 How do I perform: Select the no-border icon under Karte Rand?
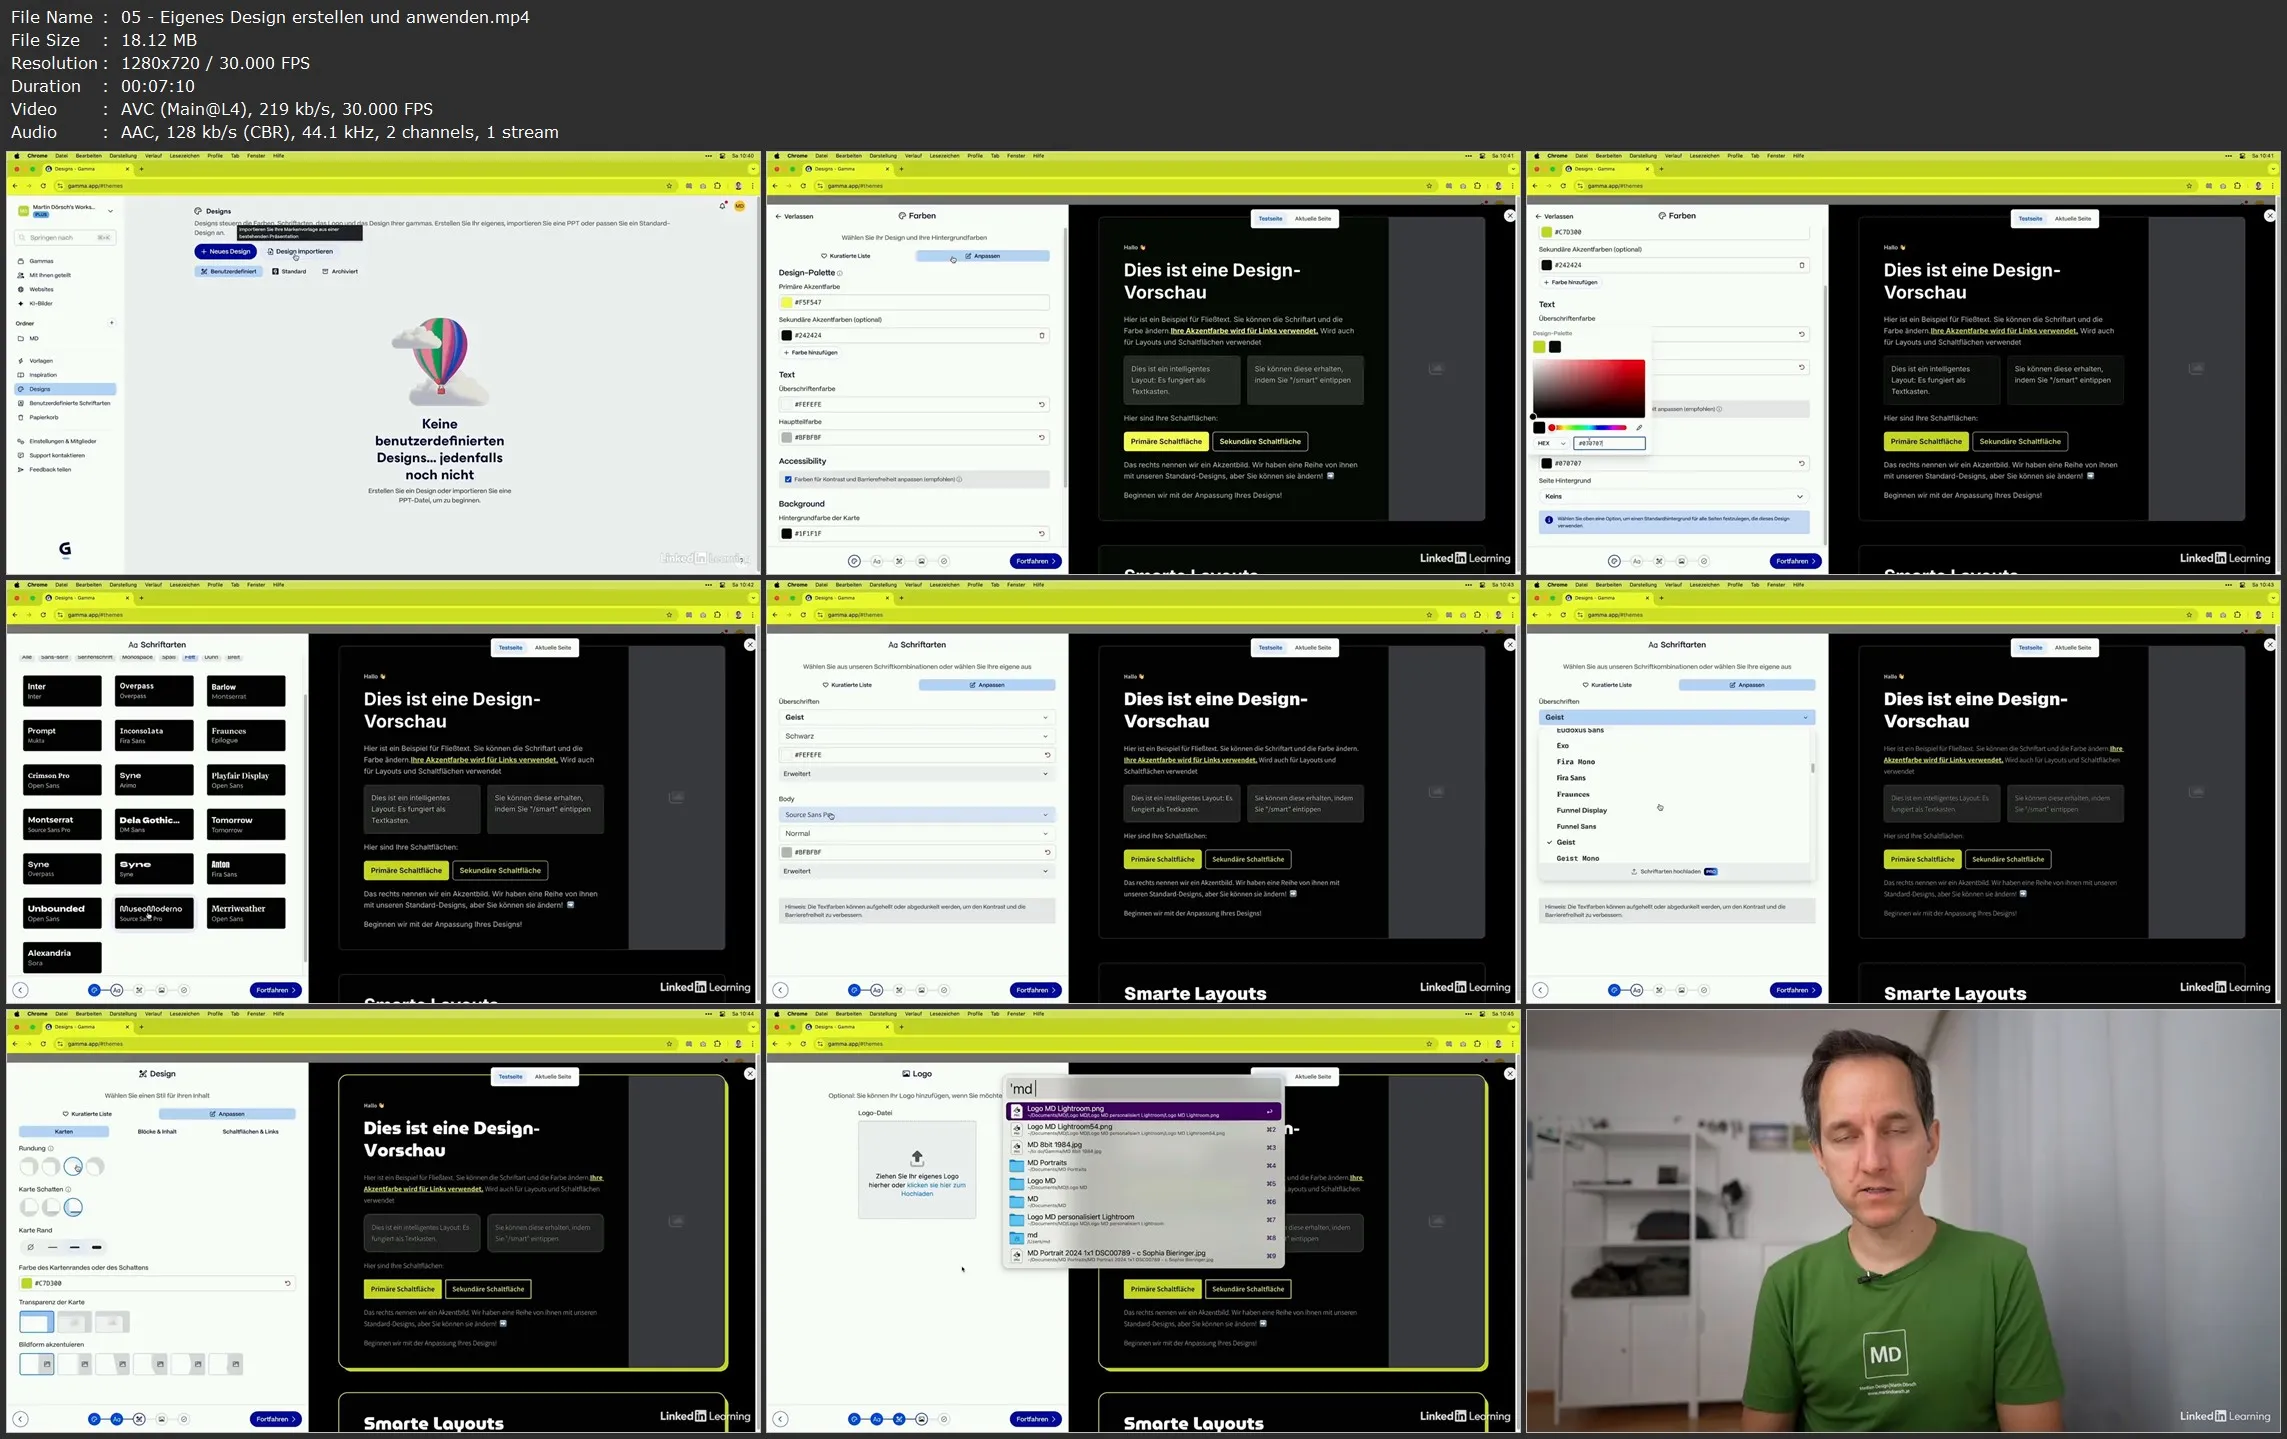click(x=31, y=1247)
